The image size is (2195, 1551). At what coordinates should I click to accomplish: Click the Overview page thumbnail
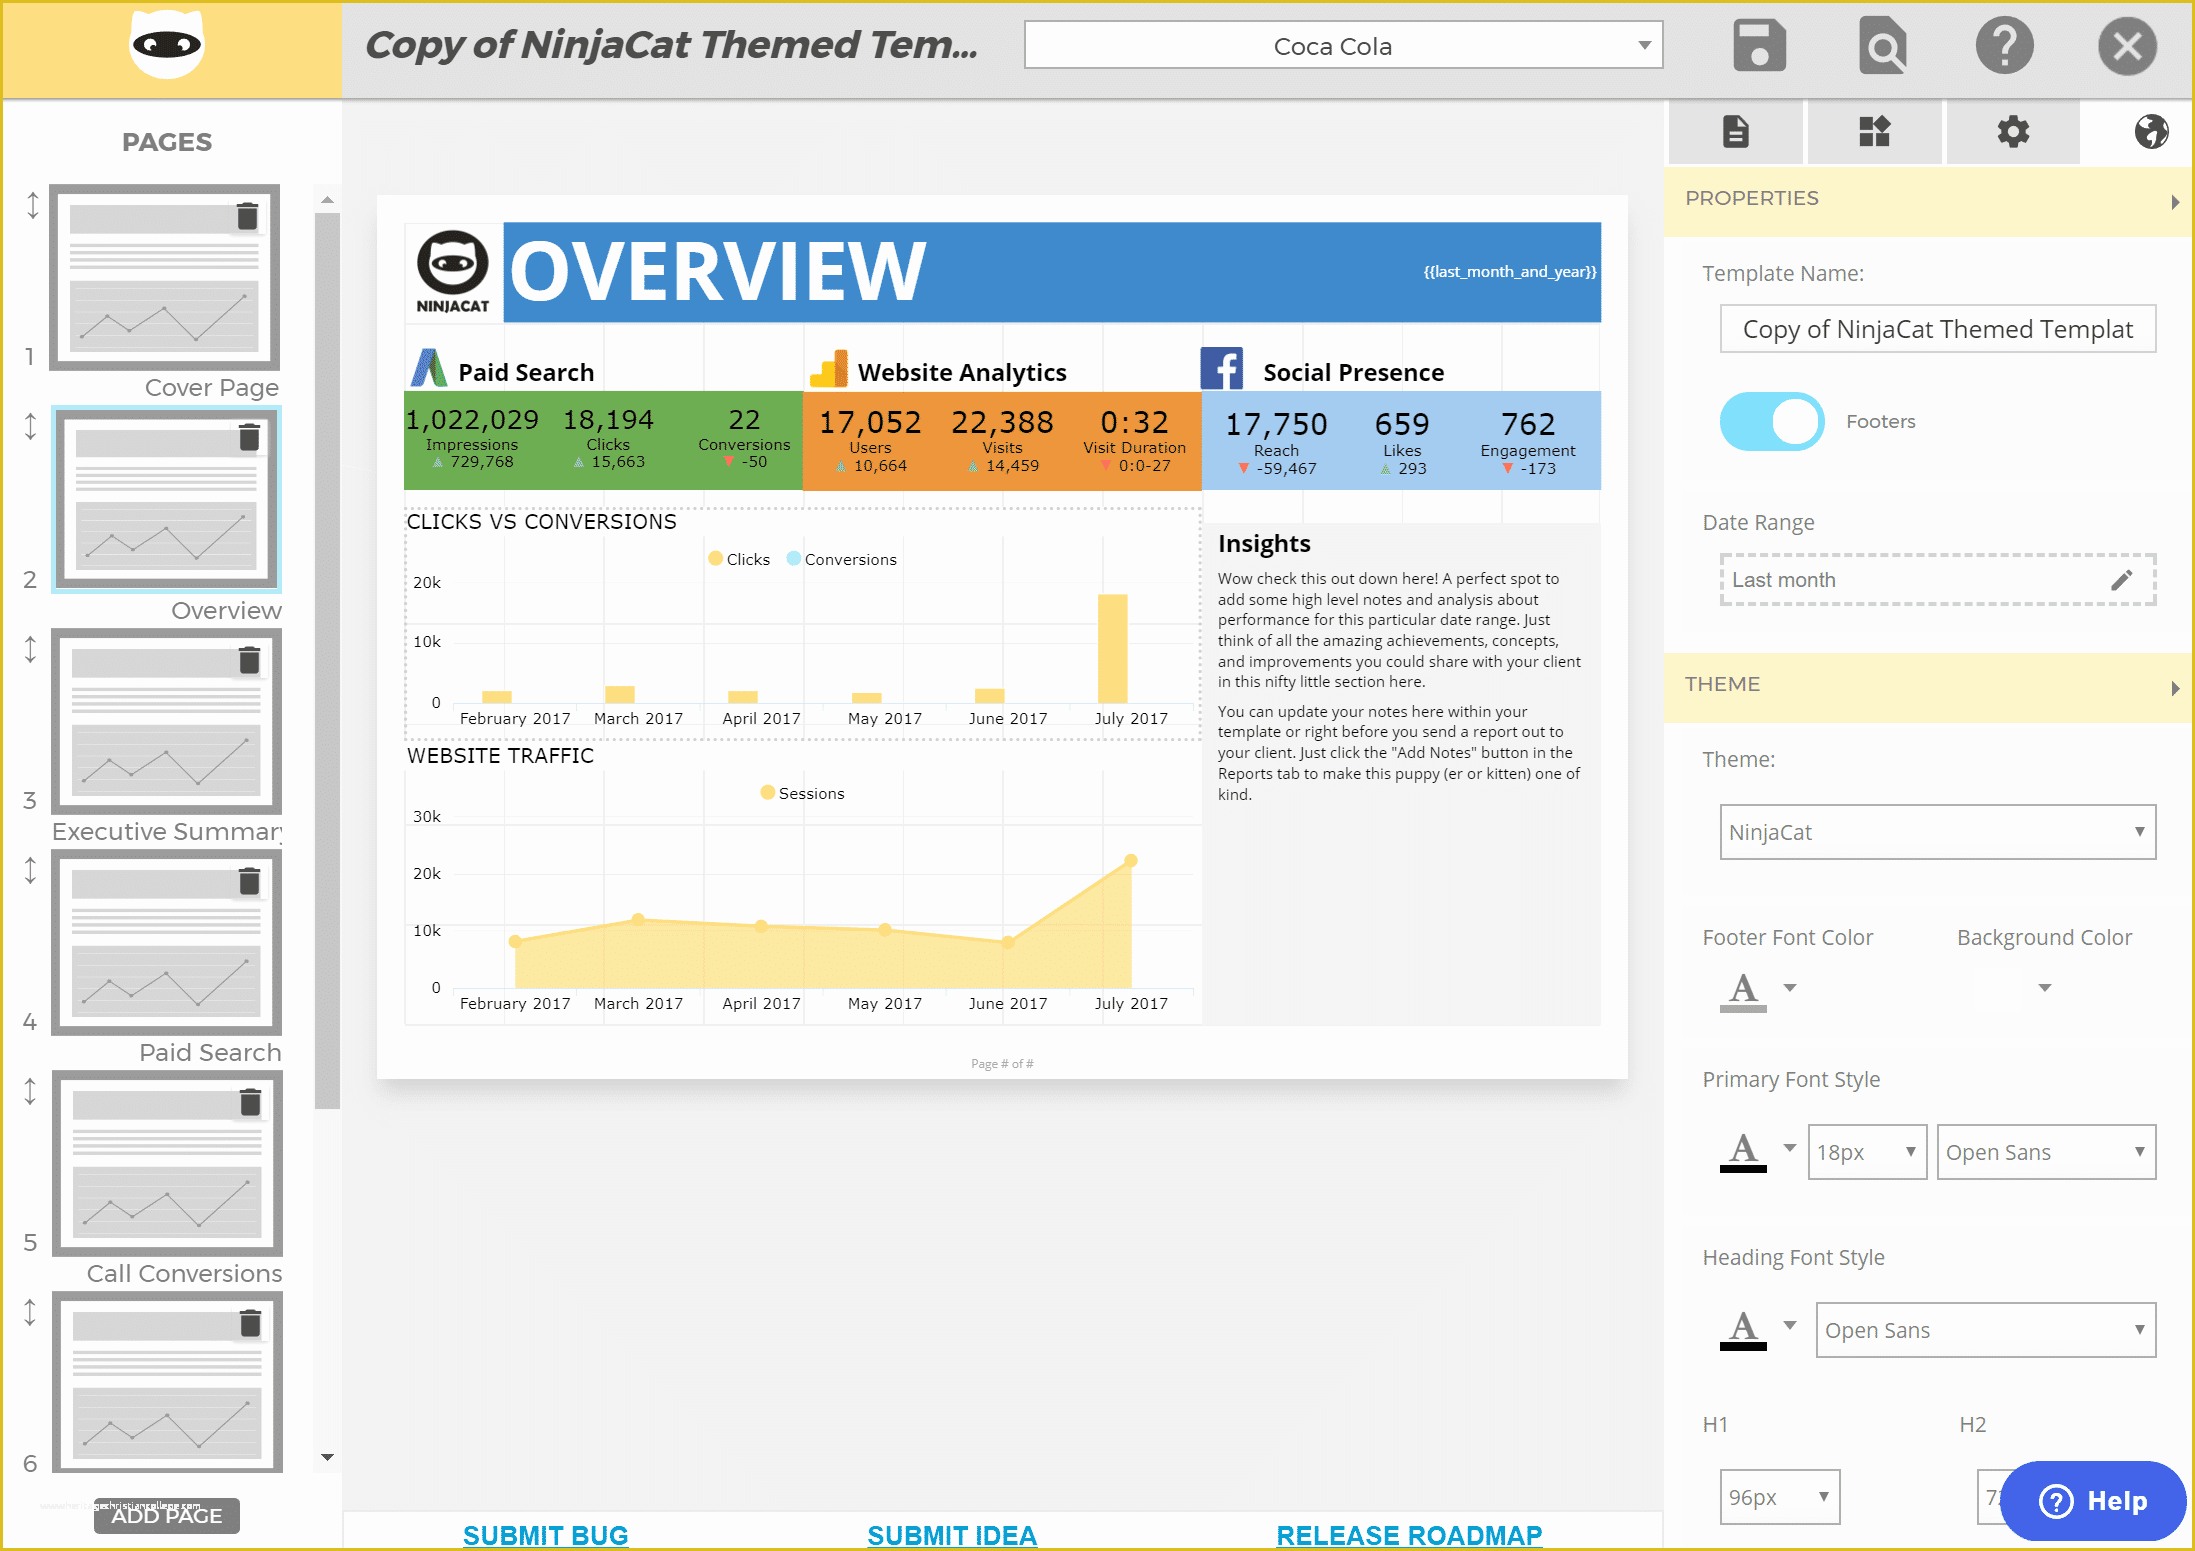point(166,504)
